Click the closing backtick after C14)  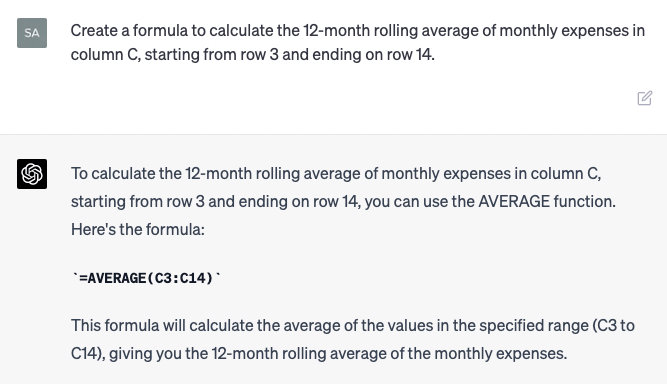pyautogui.click(x=218, y=277)
